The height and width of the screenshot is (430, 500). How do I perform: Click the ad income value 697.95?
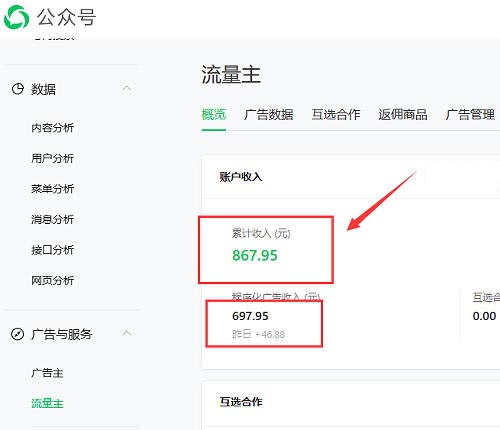tap(250, 316)
